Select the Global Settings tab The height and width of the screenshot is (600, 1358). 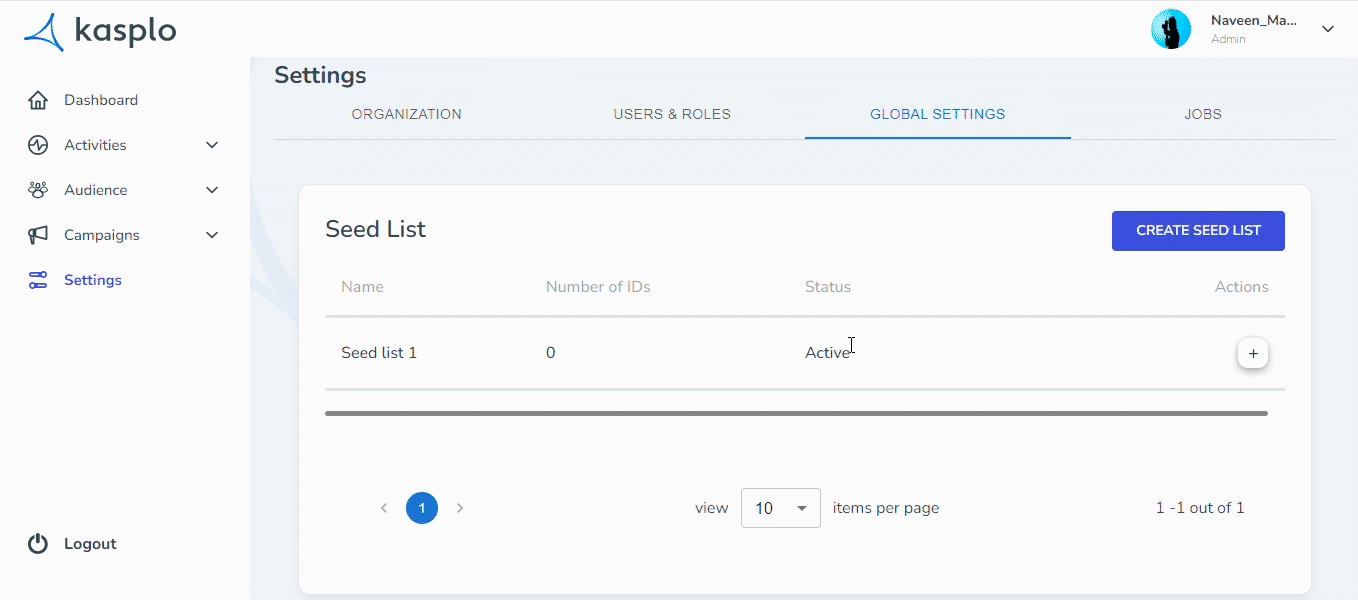pyautogui.click(x=938, y=114)
